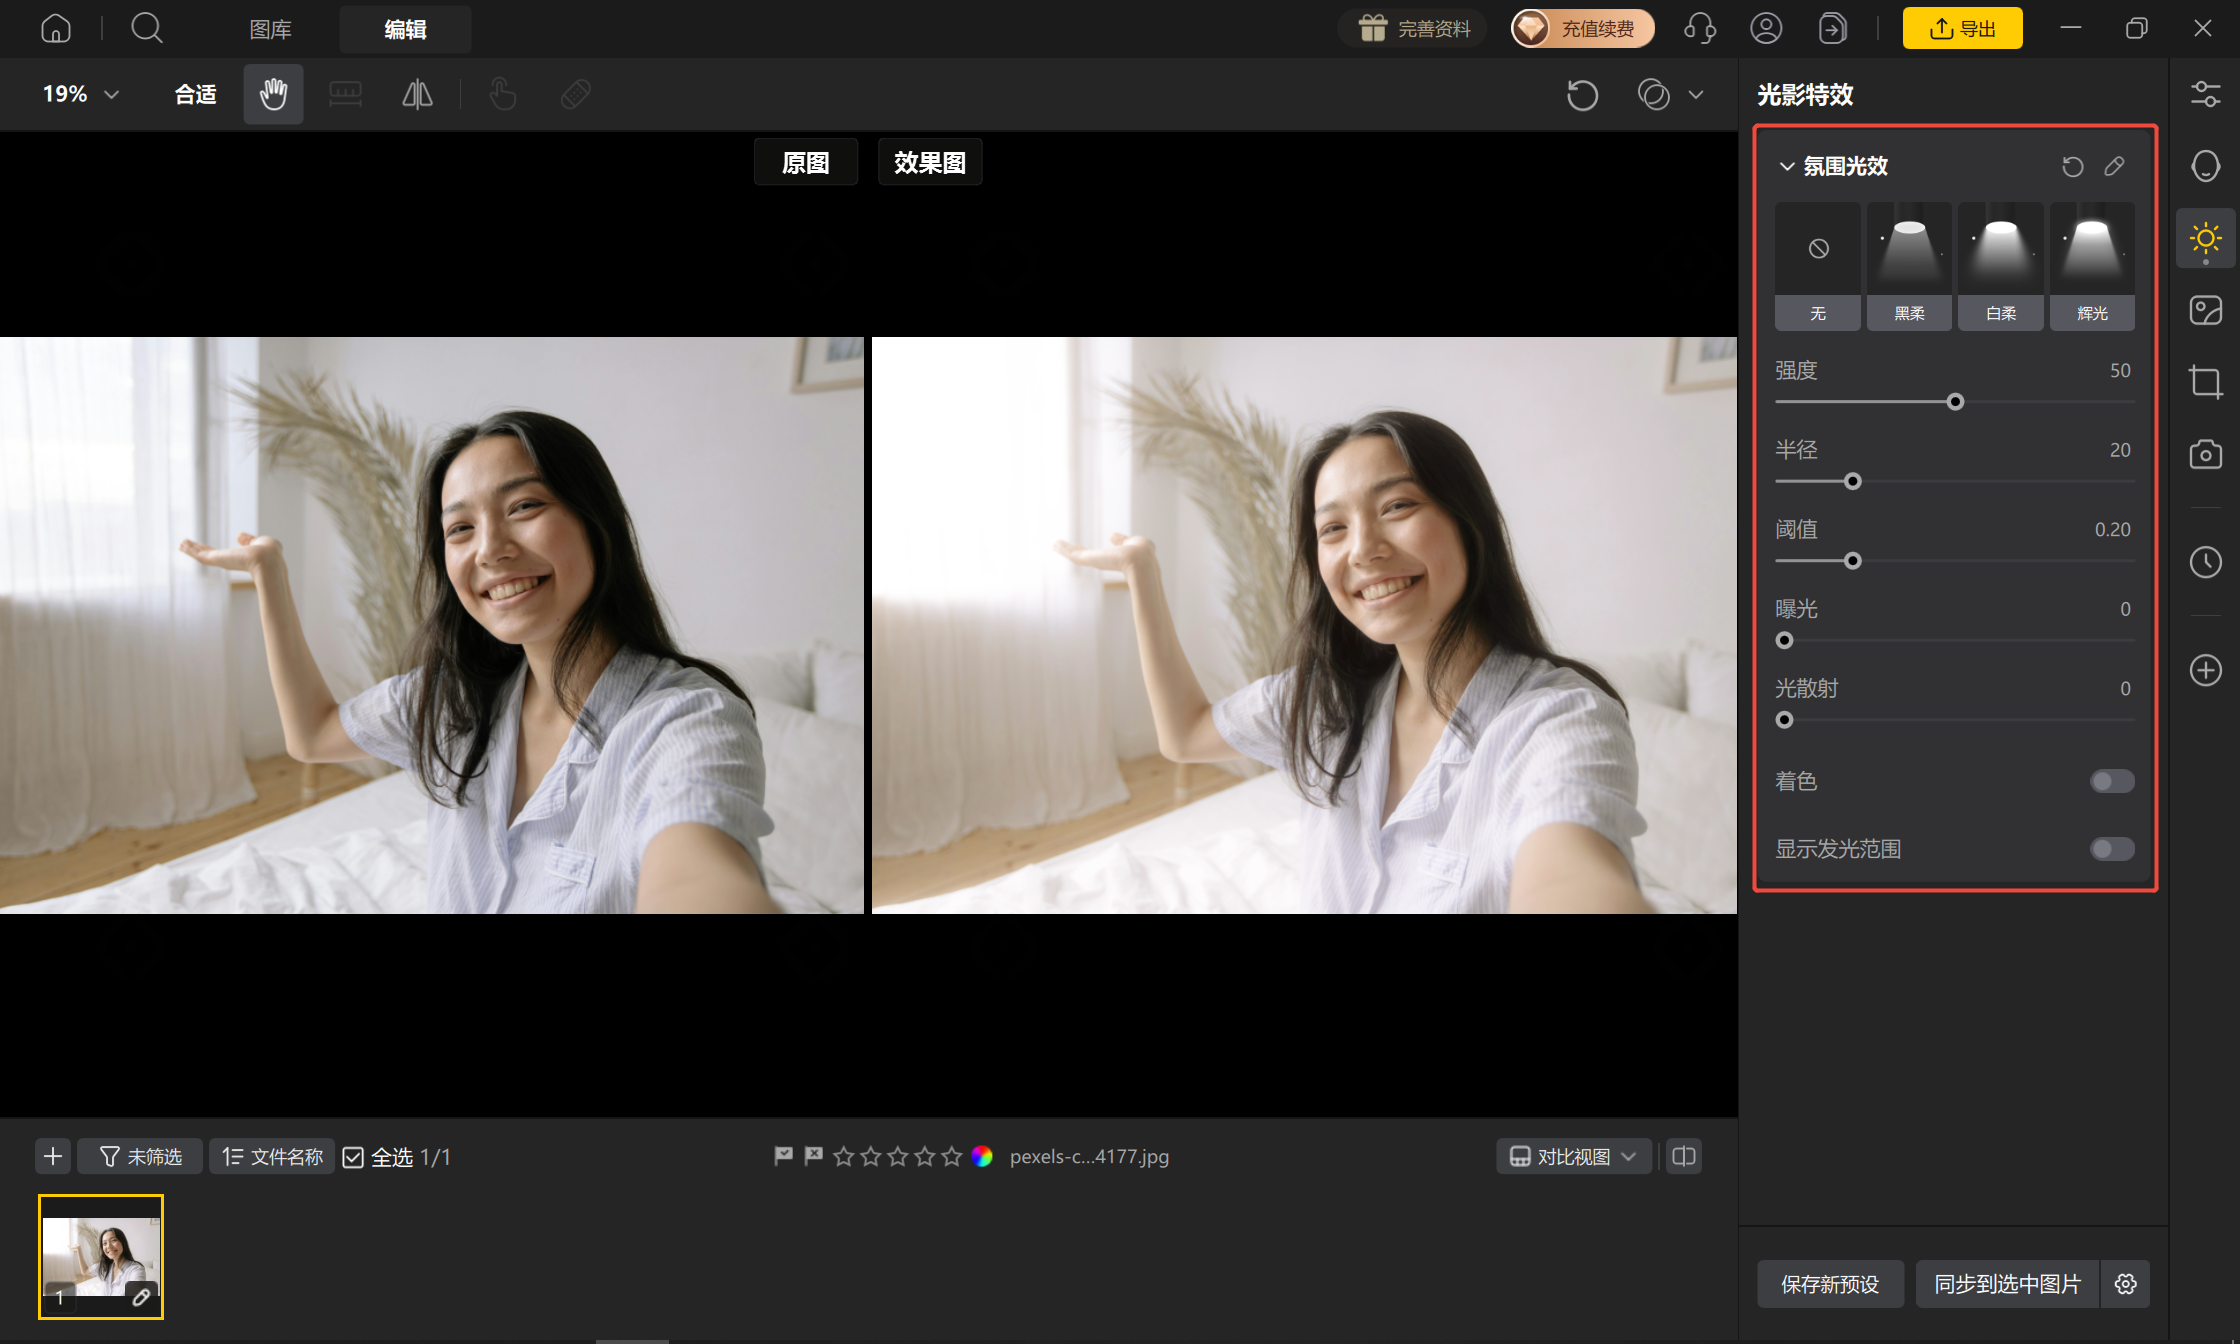Open the camera snapshot panel icon
2240x1344 pixels.
[2205, 454]
